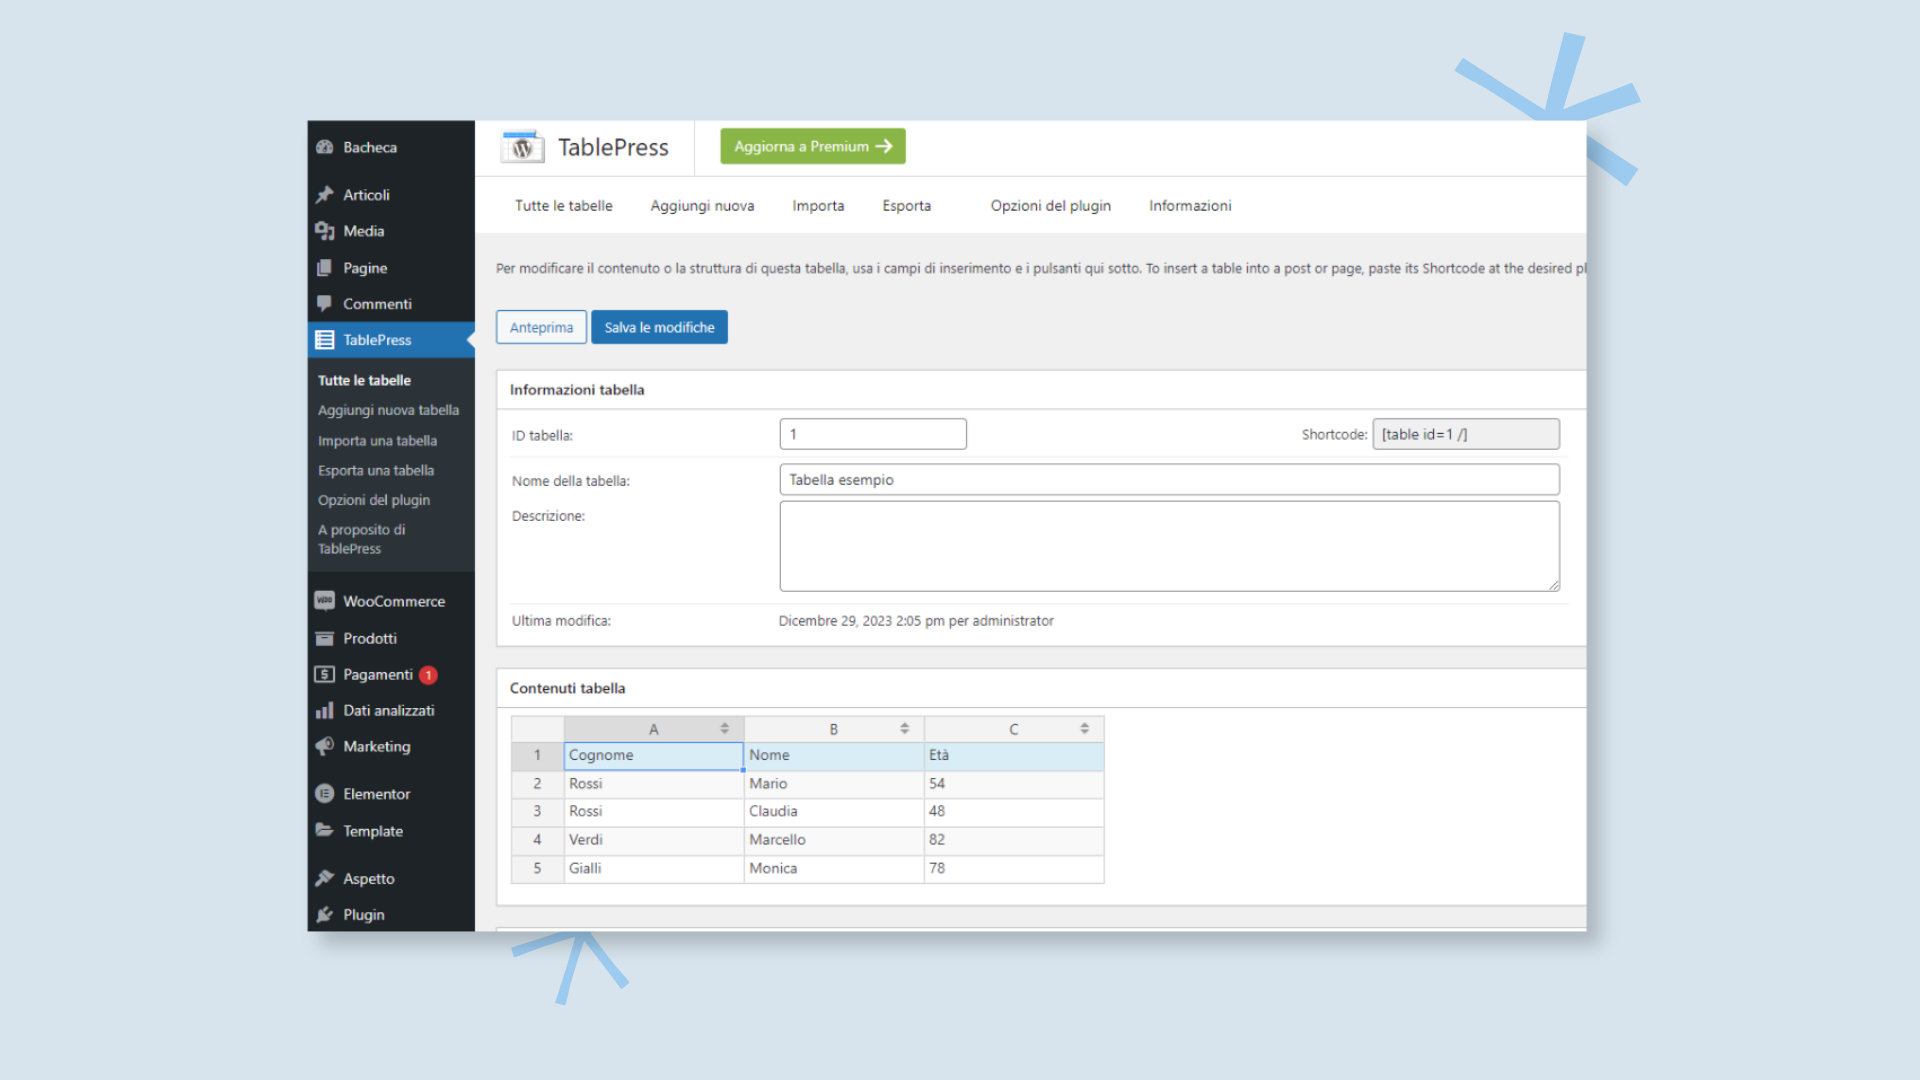Click the Shortcode field
This screenshot has height=1080, width=1920.
pyautogui.click(x=1466, y=434)
